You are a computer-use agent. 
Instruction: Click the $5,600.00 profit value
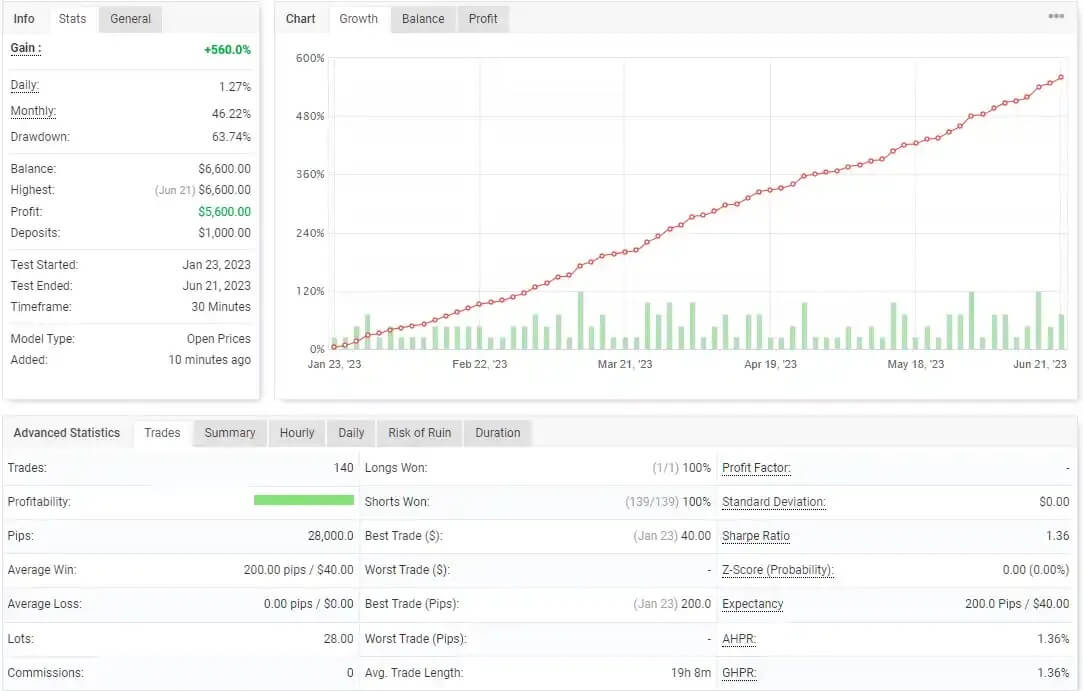coord(224,211)
